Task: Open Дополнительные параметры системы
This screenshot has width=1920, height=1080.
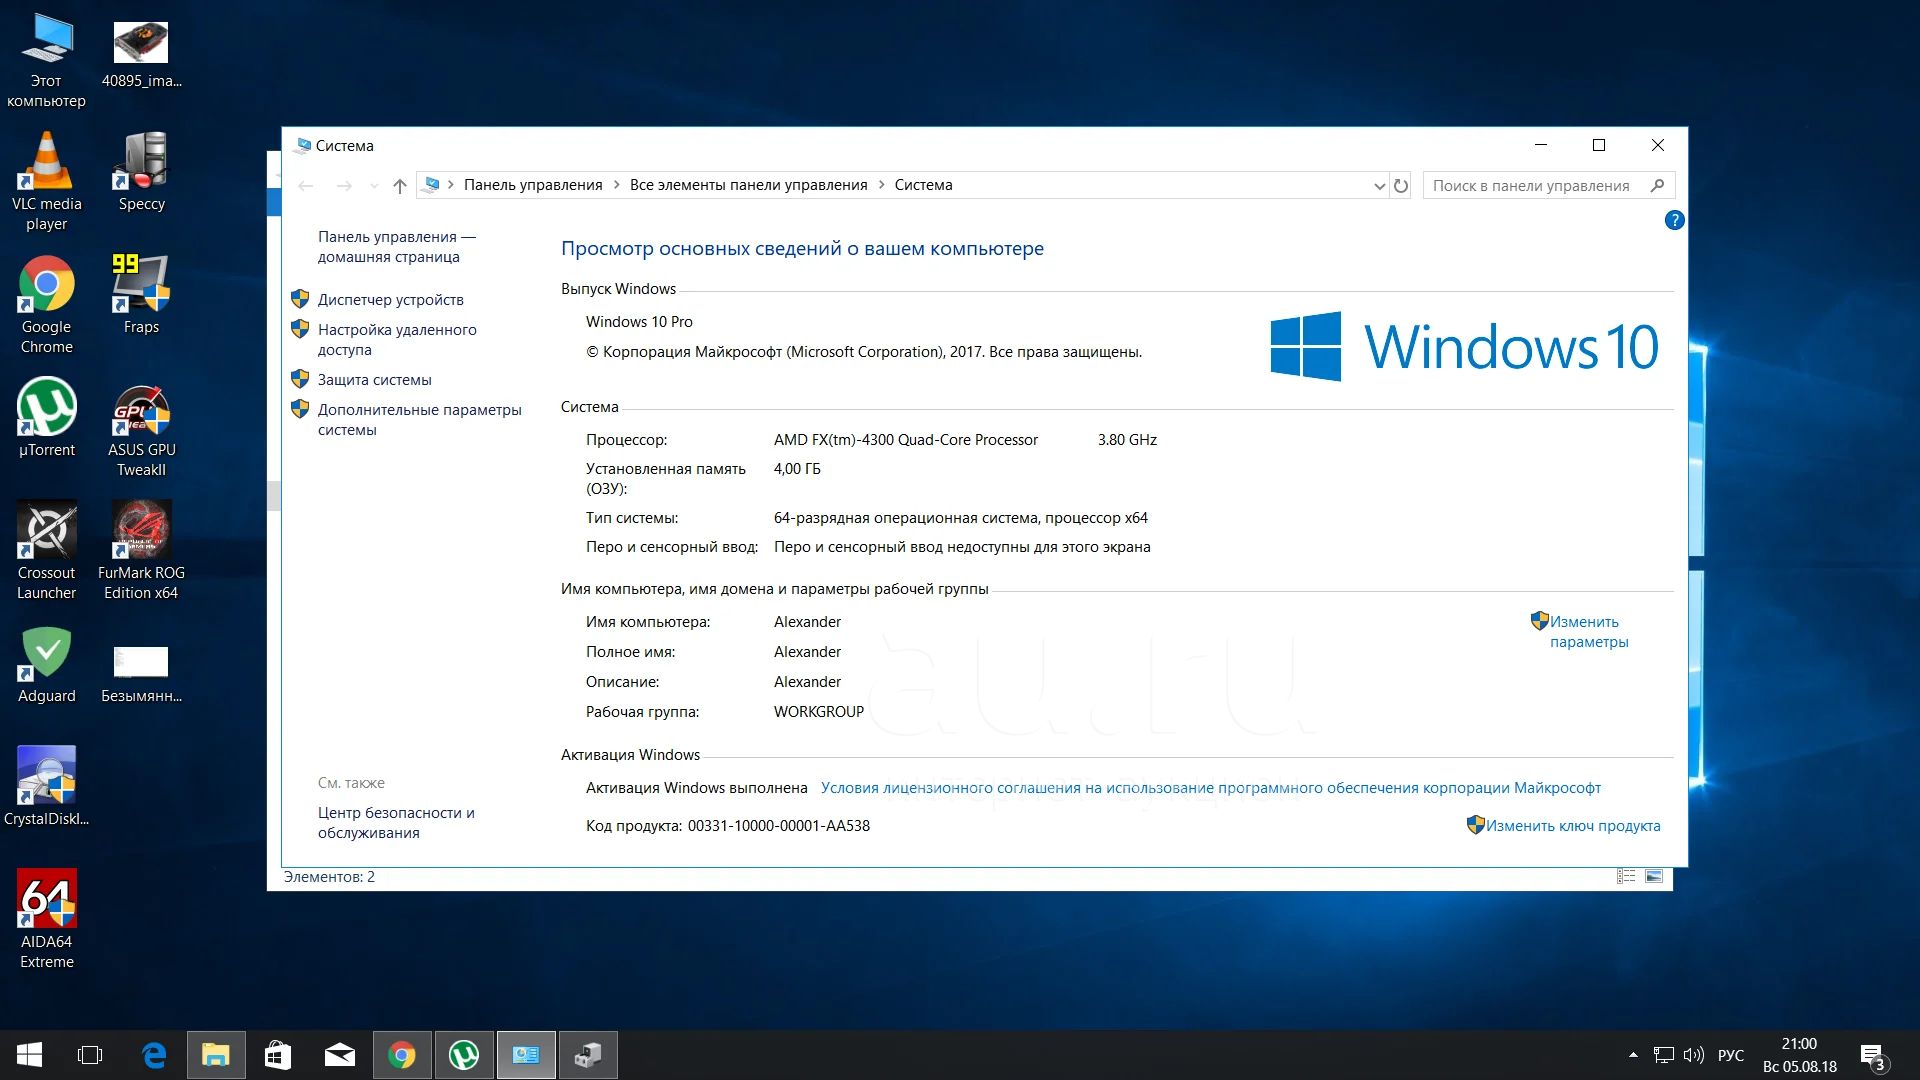Action: [x=419, y=420]
